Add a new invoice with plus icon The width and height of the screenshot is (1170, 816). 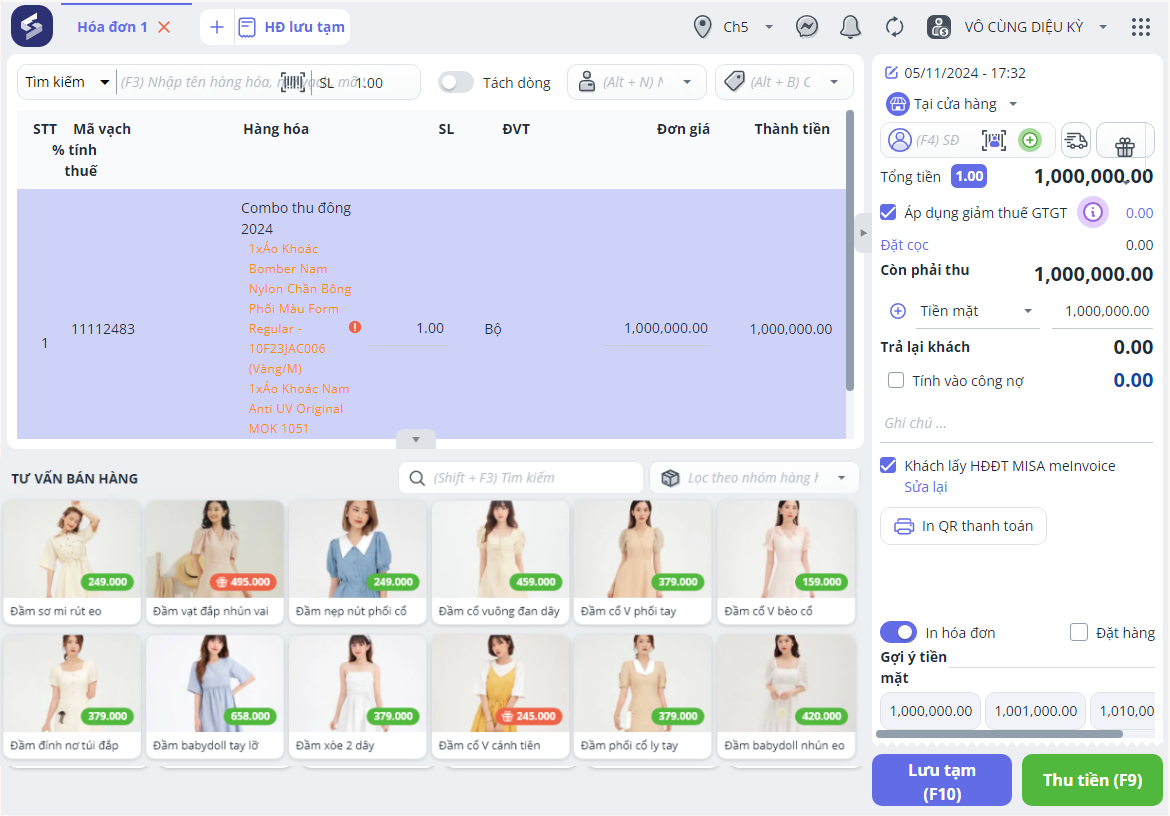(x=216, y=27)
